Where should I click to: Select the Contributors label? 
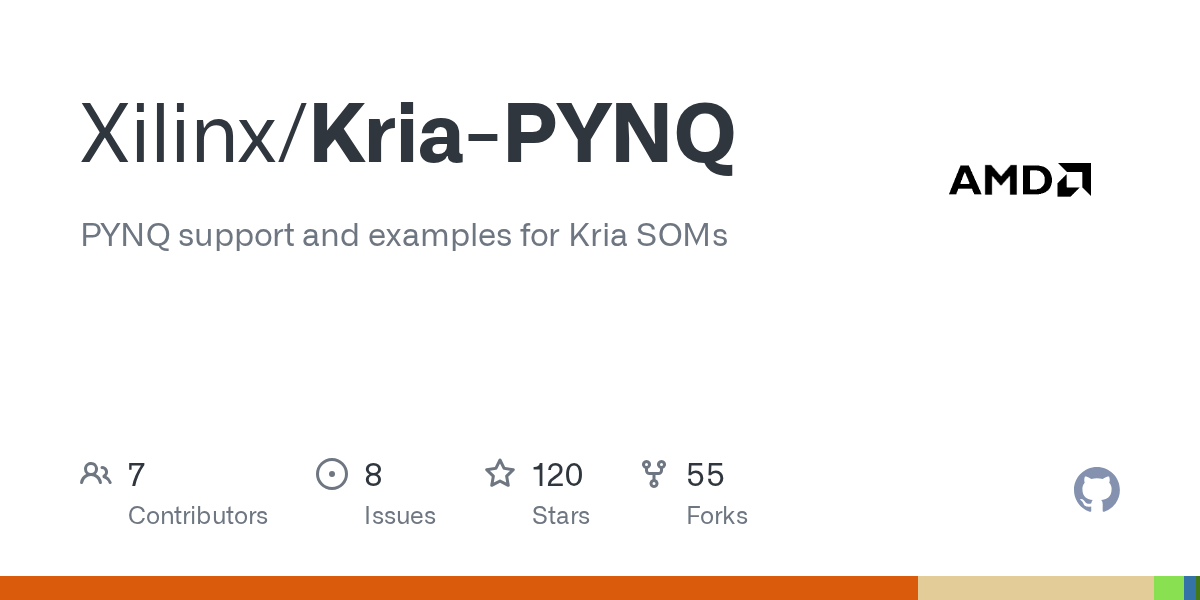coord(198,516)
